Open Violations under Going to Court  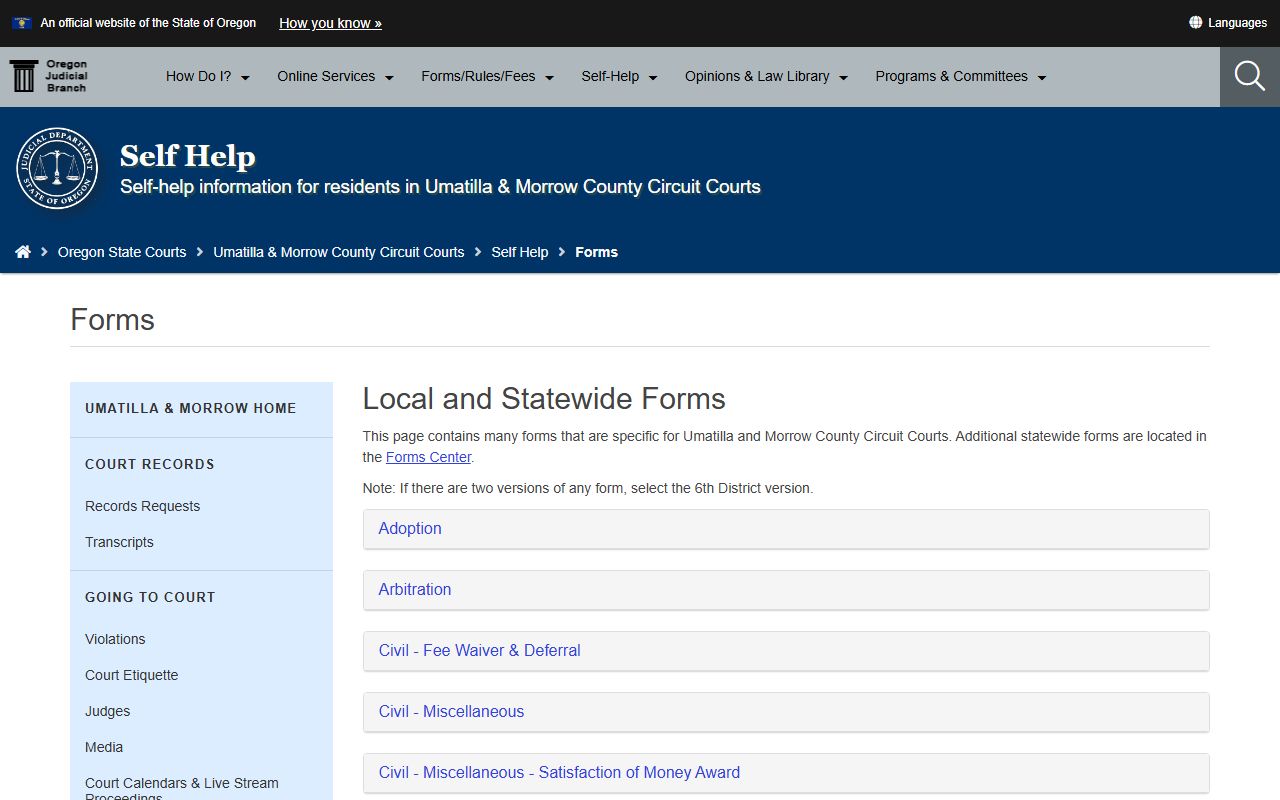click(x=115, y=639)
